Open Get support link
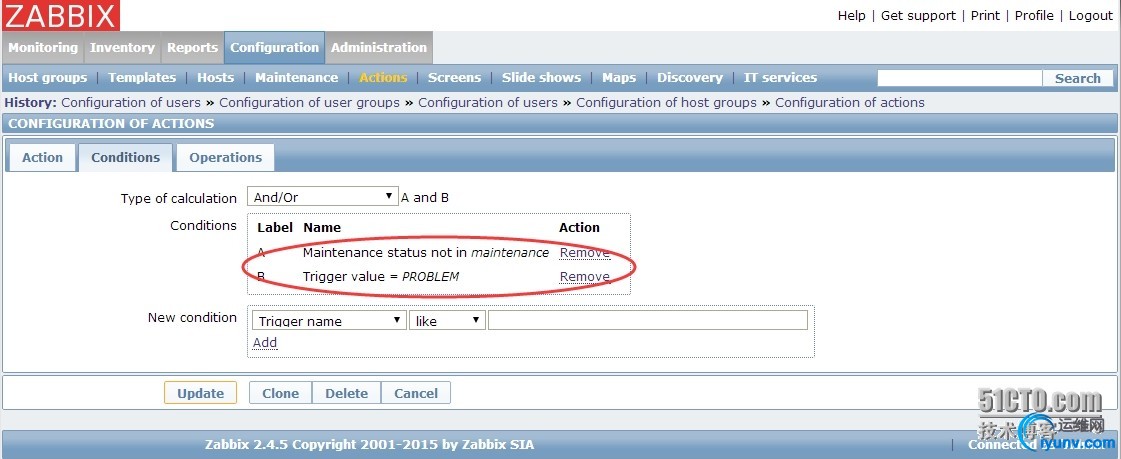The height and width of the screenshot is (459, 1121). pyautogui.click(x=918, y=16)
